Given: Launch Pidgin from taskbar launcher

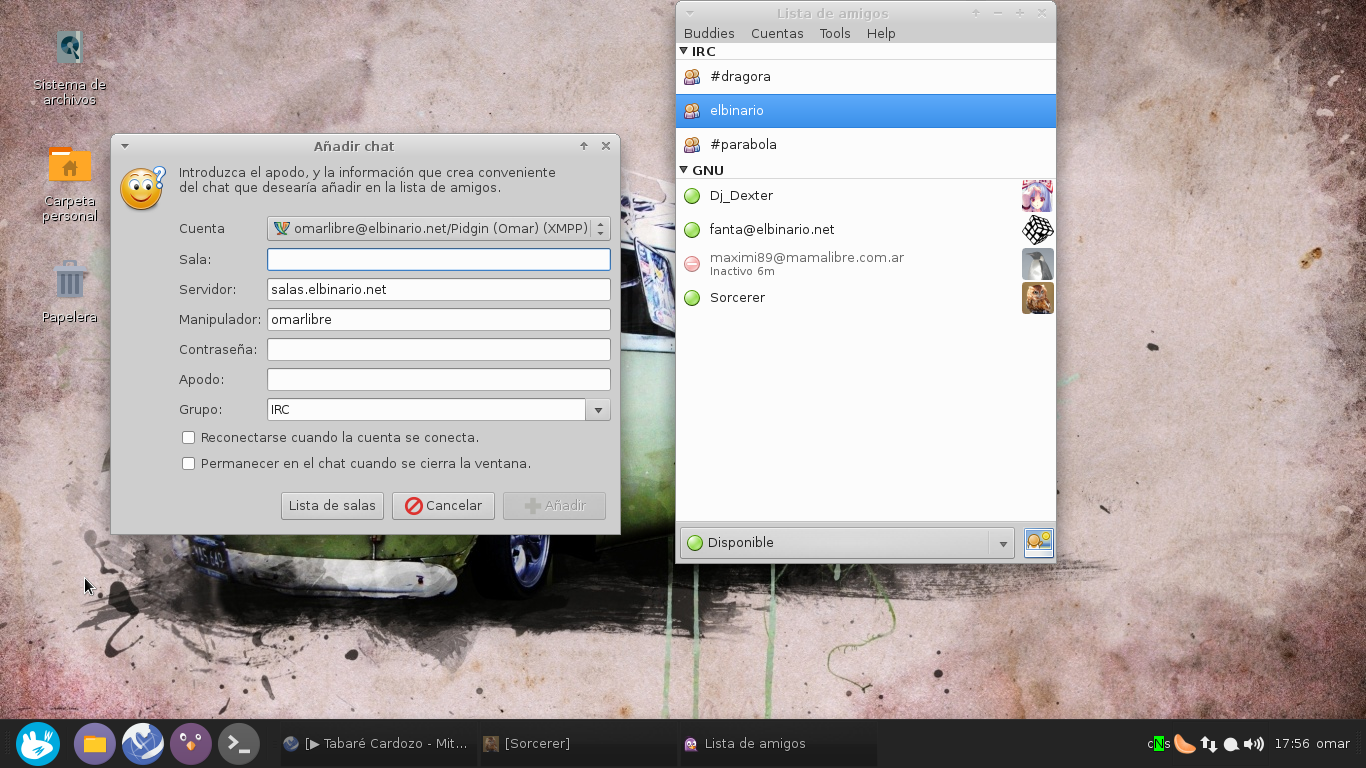Looking at the screenshot, I should pos(191,744).
